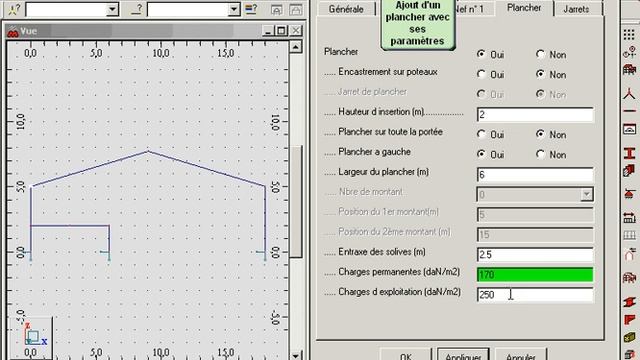Click the Vue vertical scrollbar thumb
The image size is (640, 360).
[x=296, y=201]
